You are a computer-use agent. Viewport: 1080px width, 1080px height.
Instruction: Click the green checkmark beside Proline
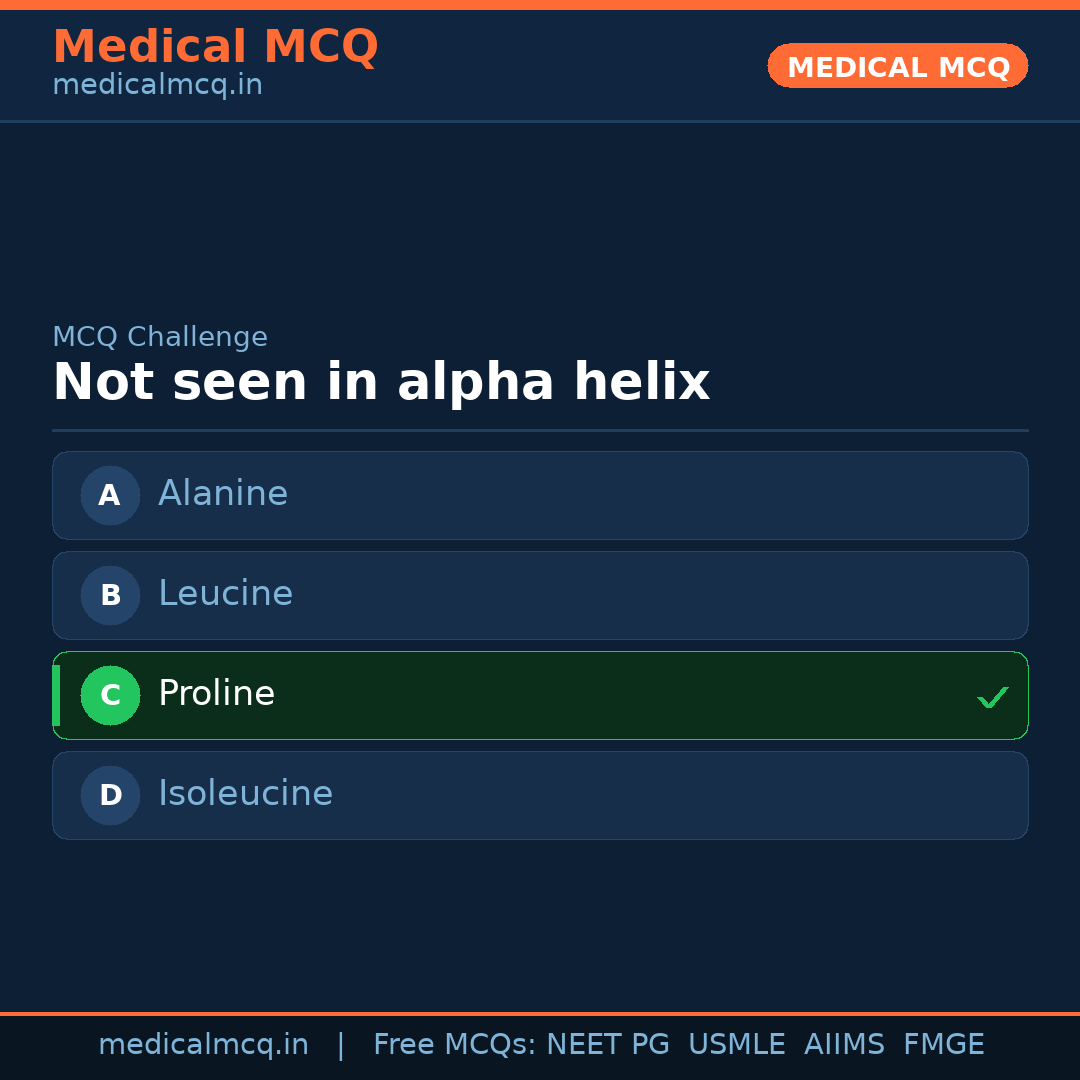pos(992,697)
